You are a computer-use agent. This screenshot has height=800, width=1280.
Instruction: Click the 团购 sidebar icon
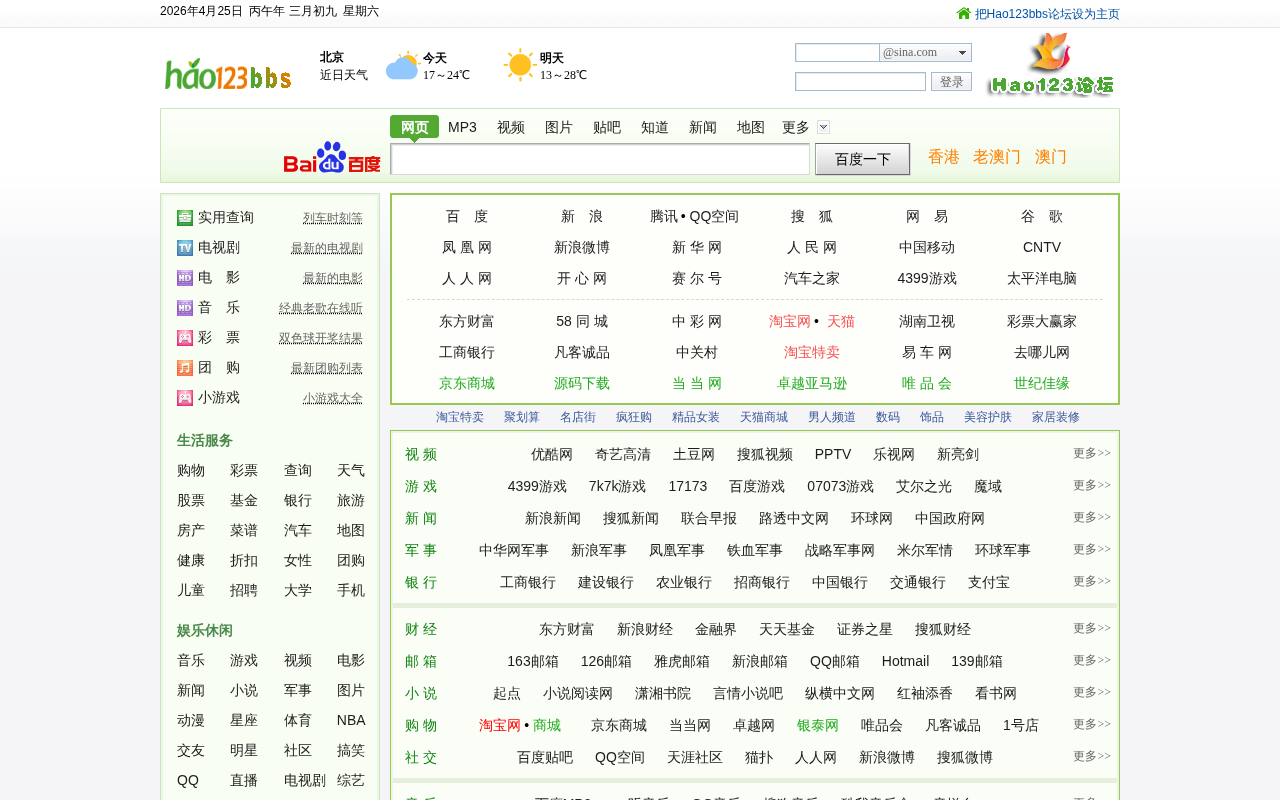pos(185,368)
